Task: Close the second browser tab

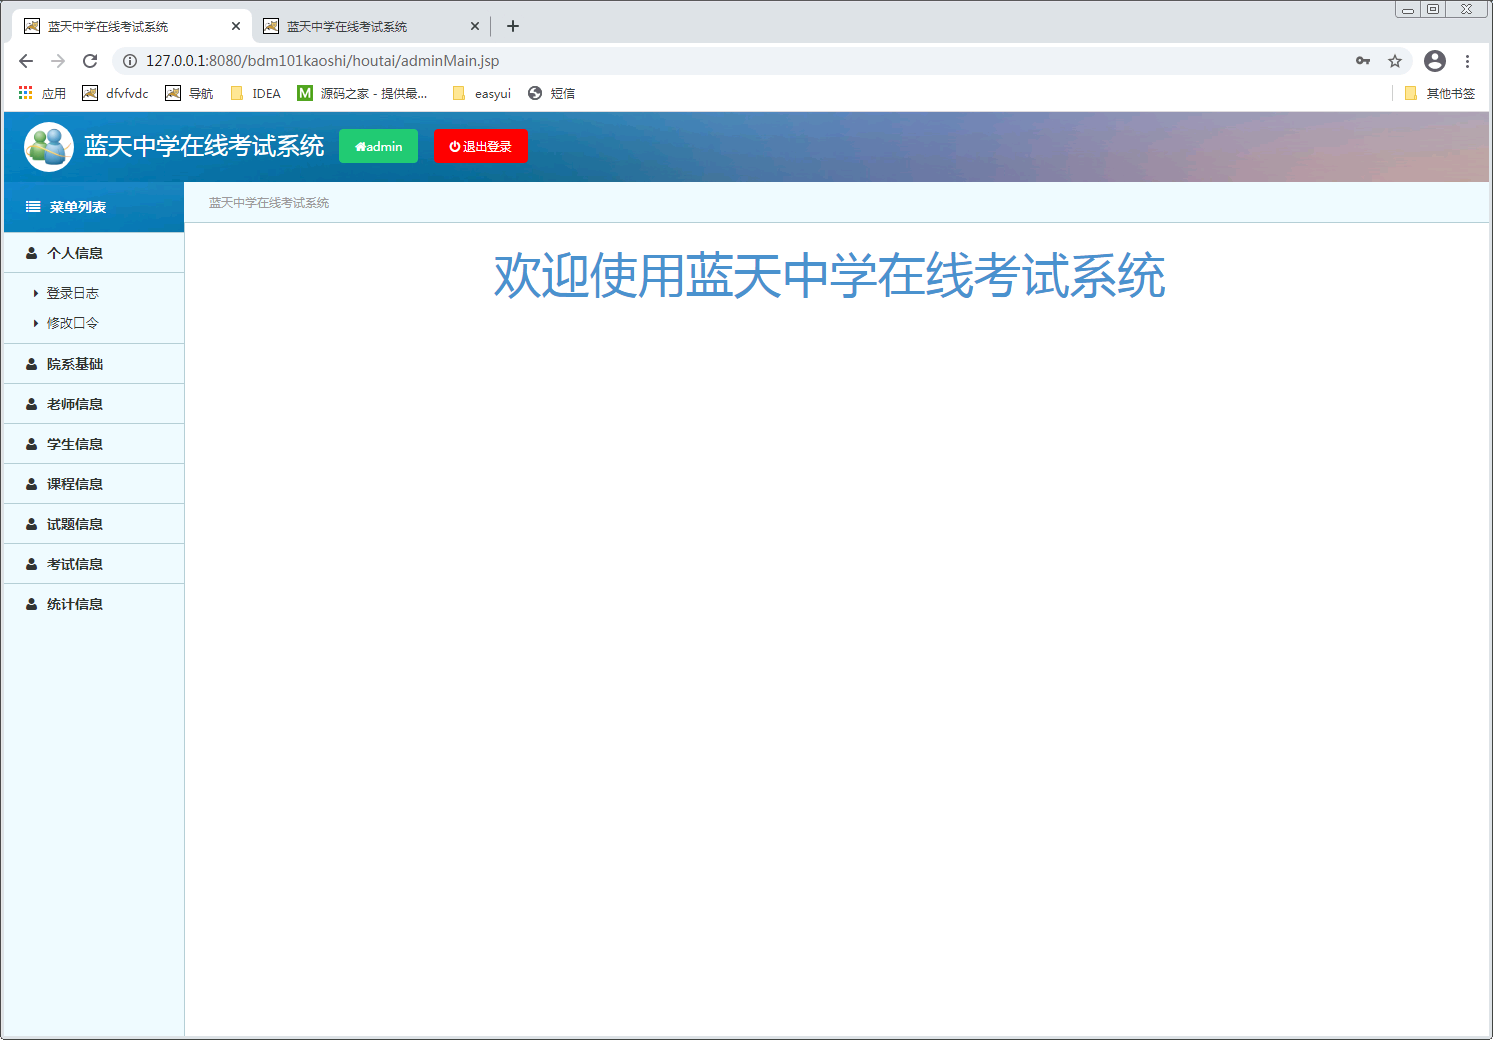Action: point(475,26)
